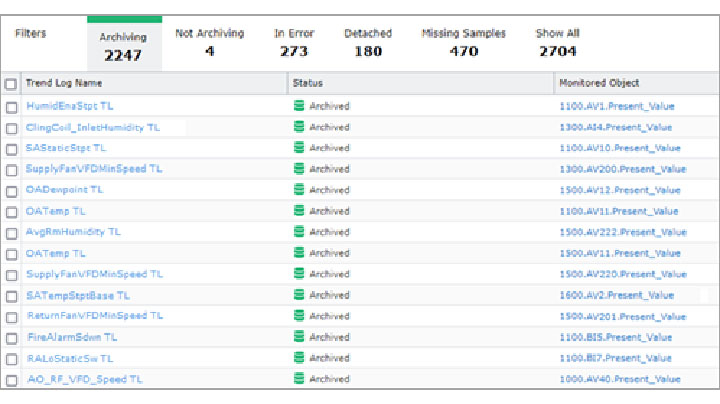Select the Show All filter tab

coord(558,42)
